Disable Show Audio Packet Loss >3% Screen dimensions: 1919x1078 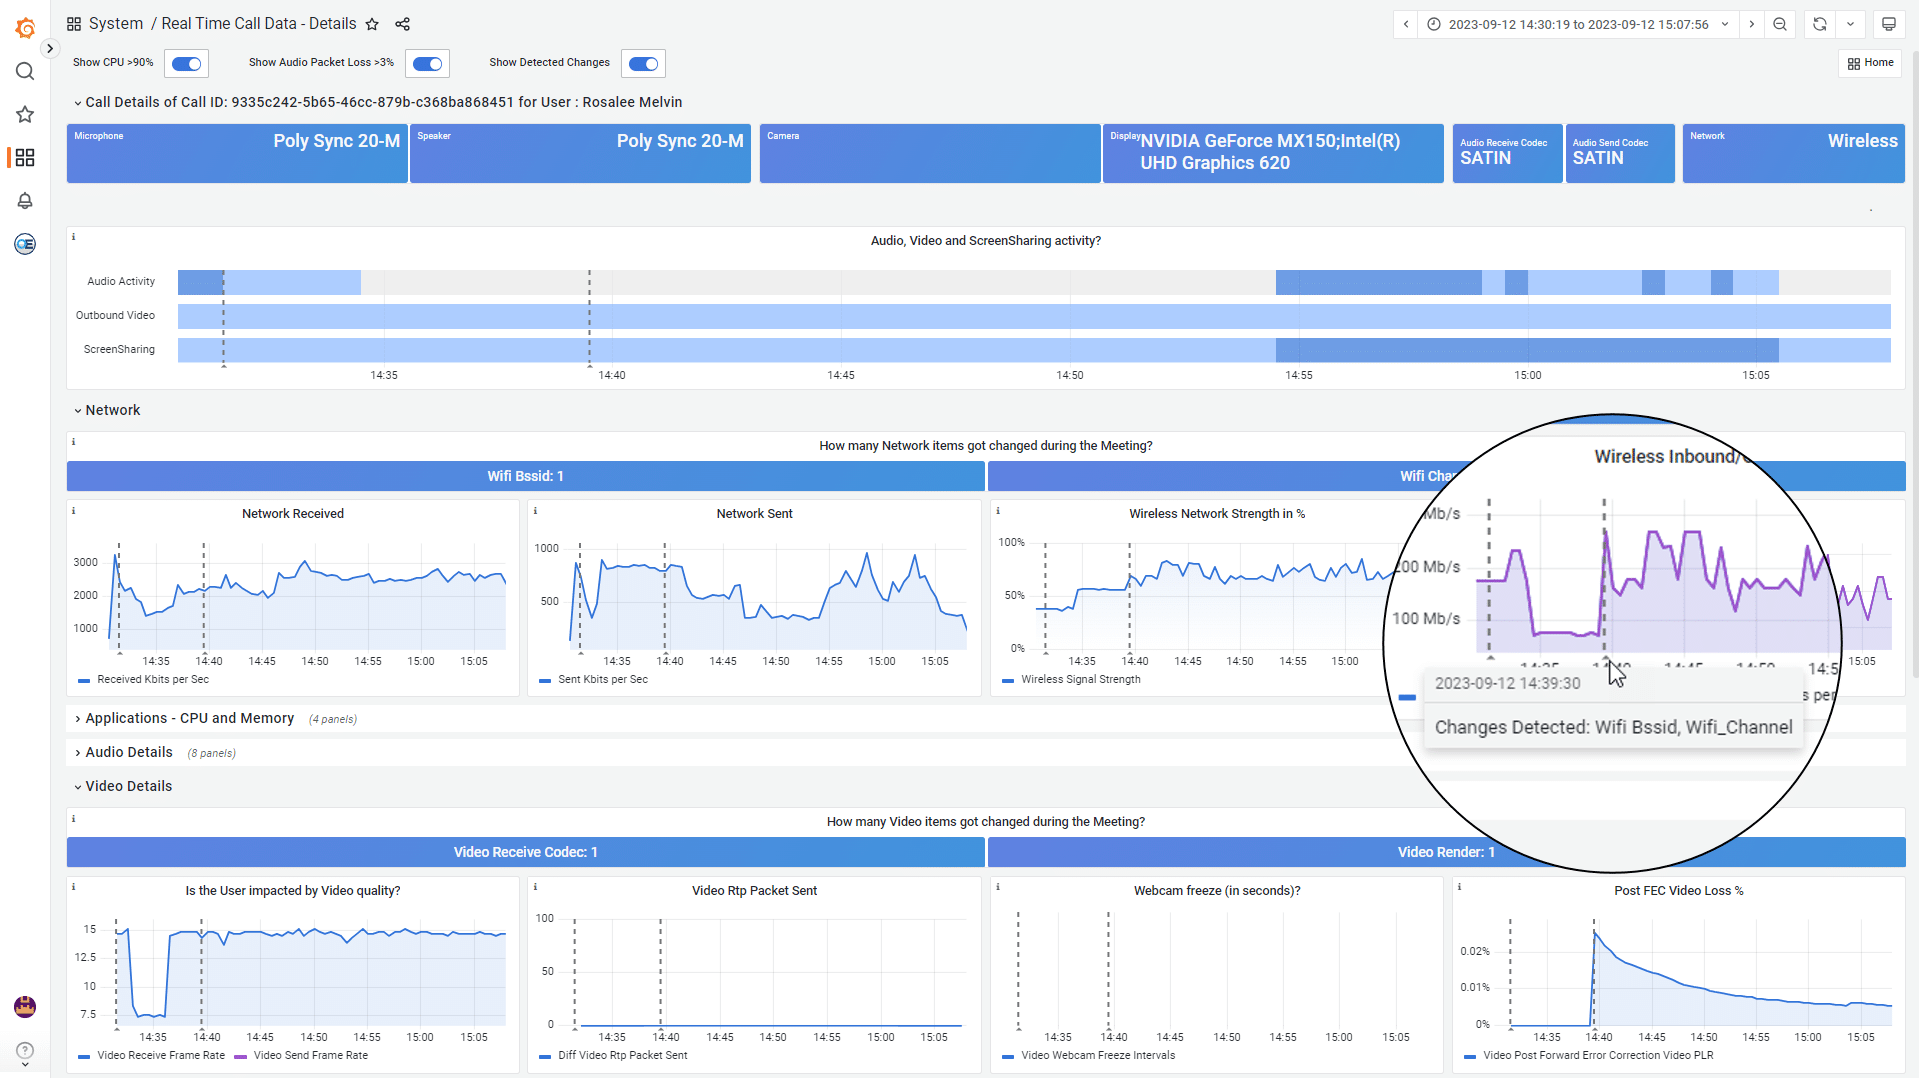[x=427, y=64]
